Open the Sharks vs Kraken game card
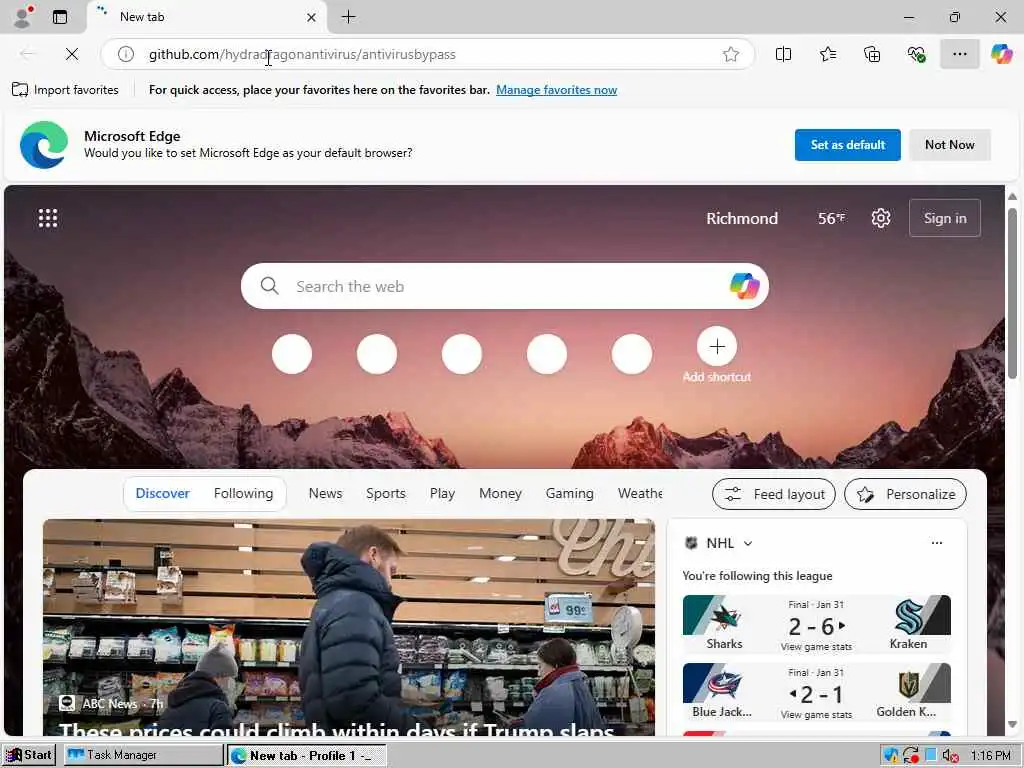Screen dimensions: 1024x768 (816, 624)
